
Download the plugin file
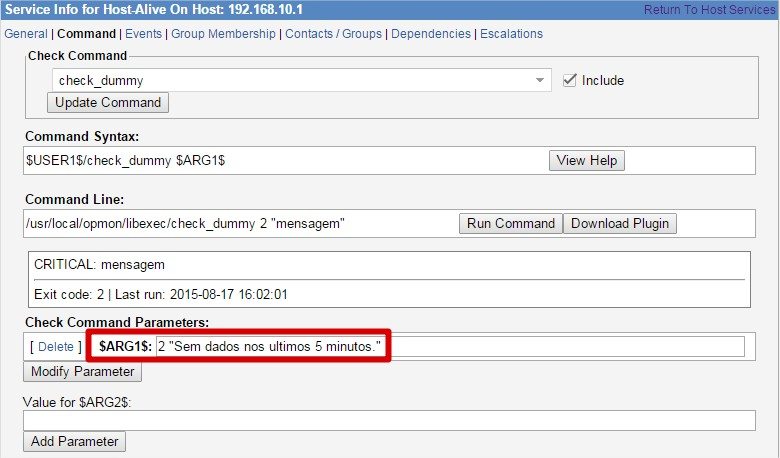pos(620,223)
